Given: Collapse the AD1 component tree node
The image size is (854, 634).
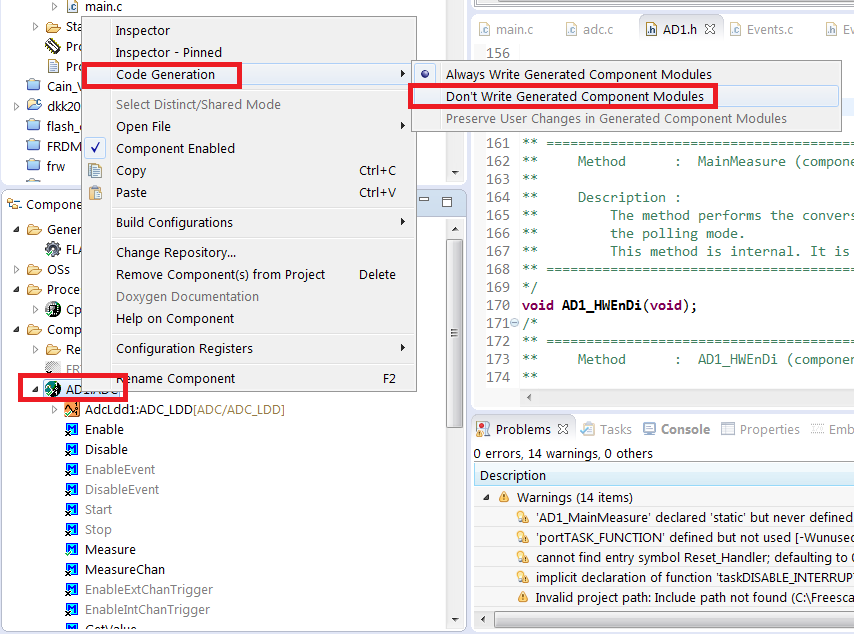Looking at the screenshot, I should pyautogui.click(x=35, y=389).
